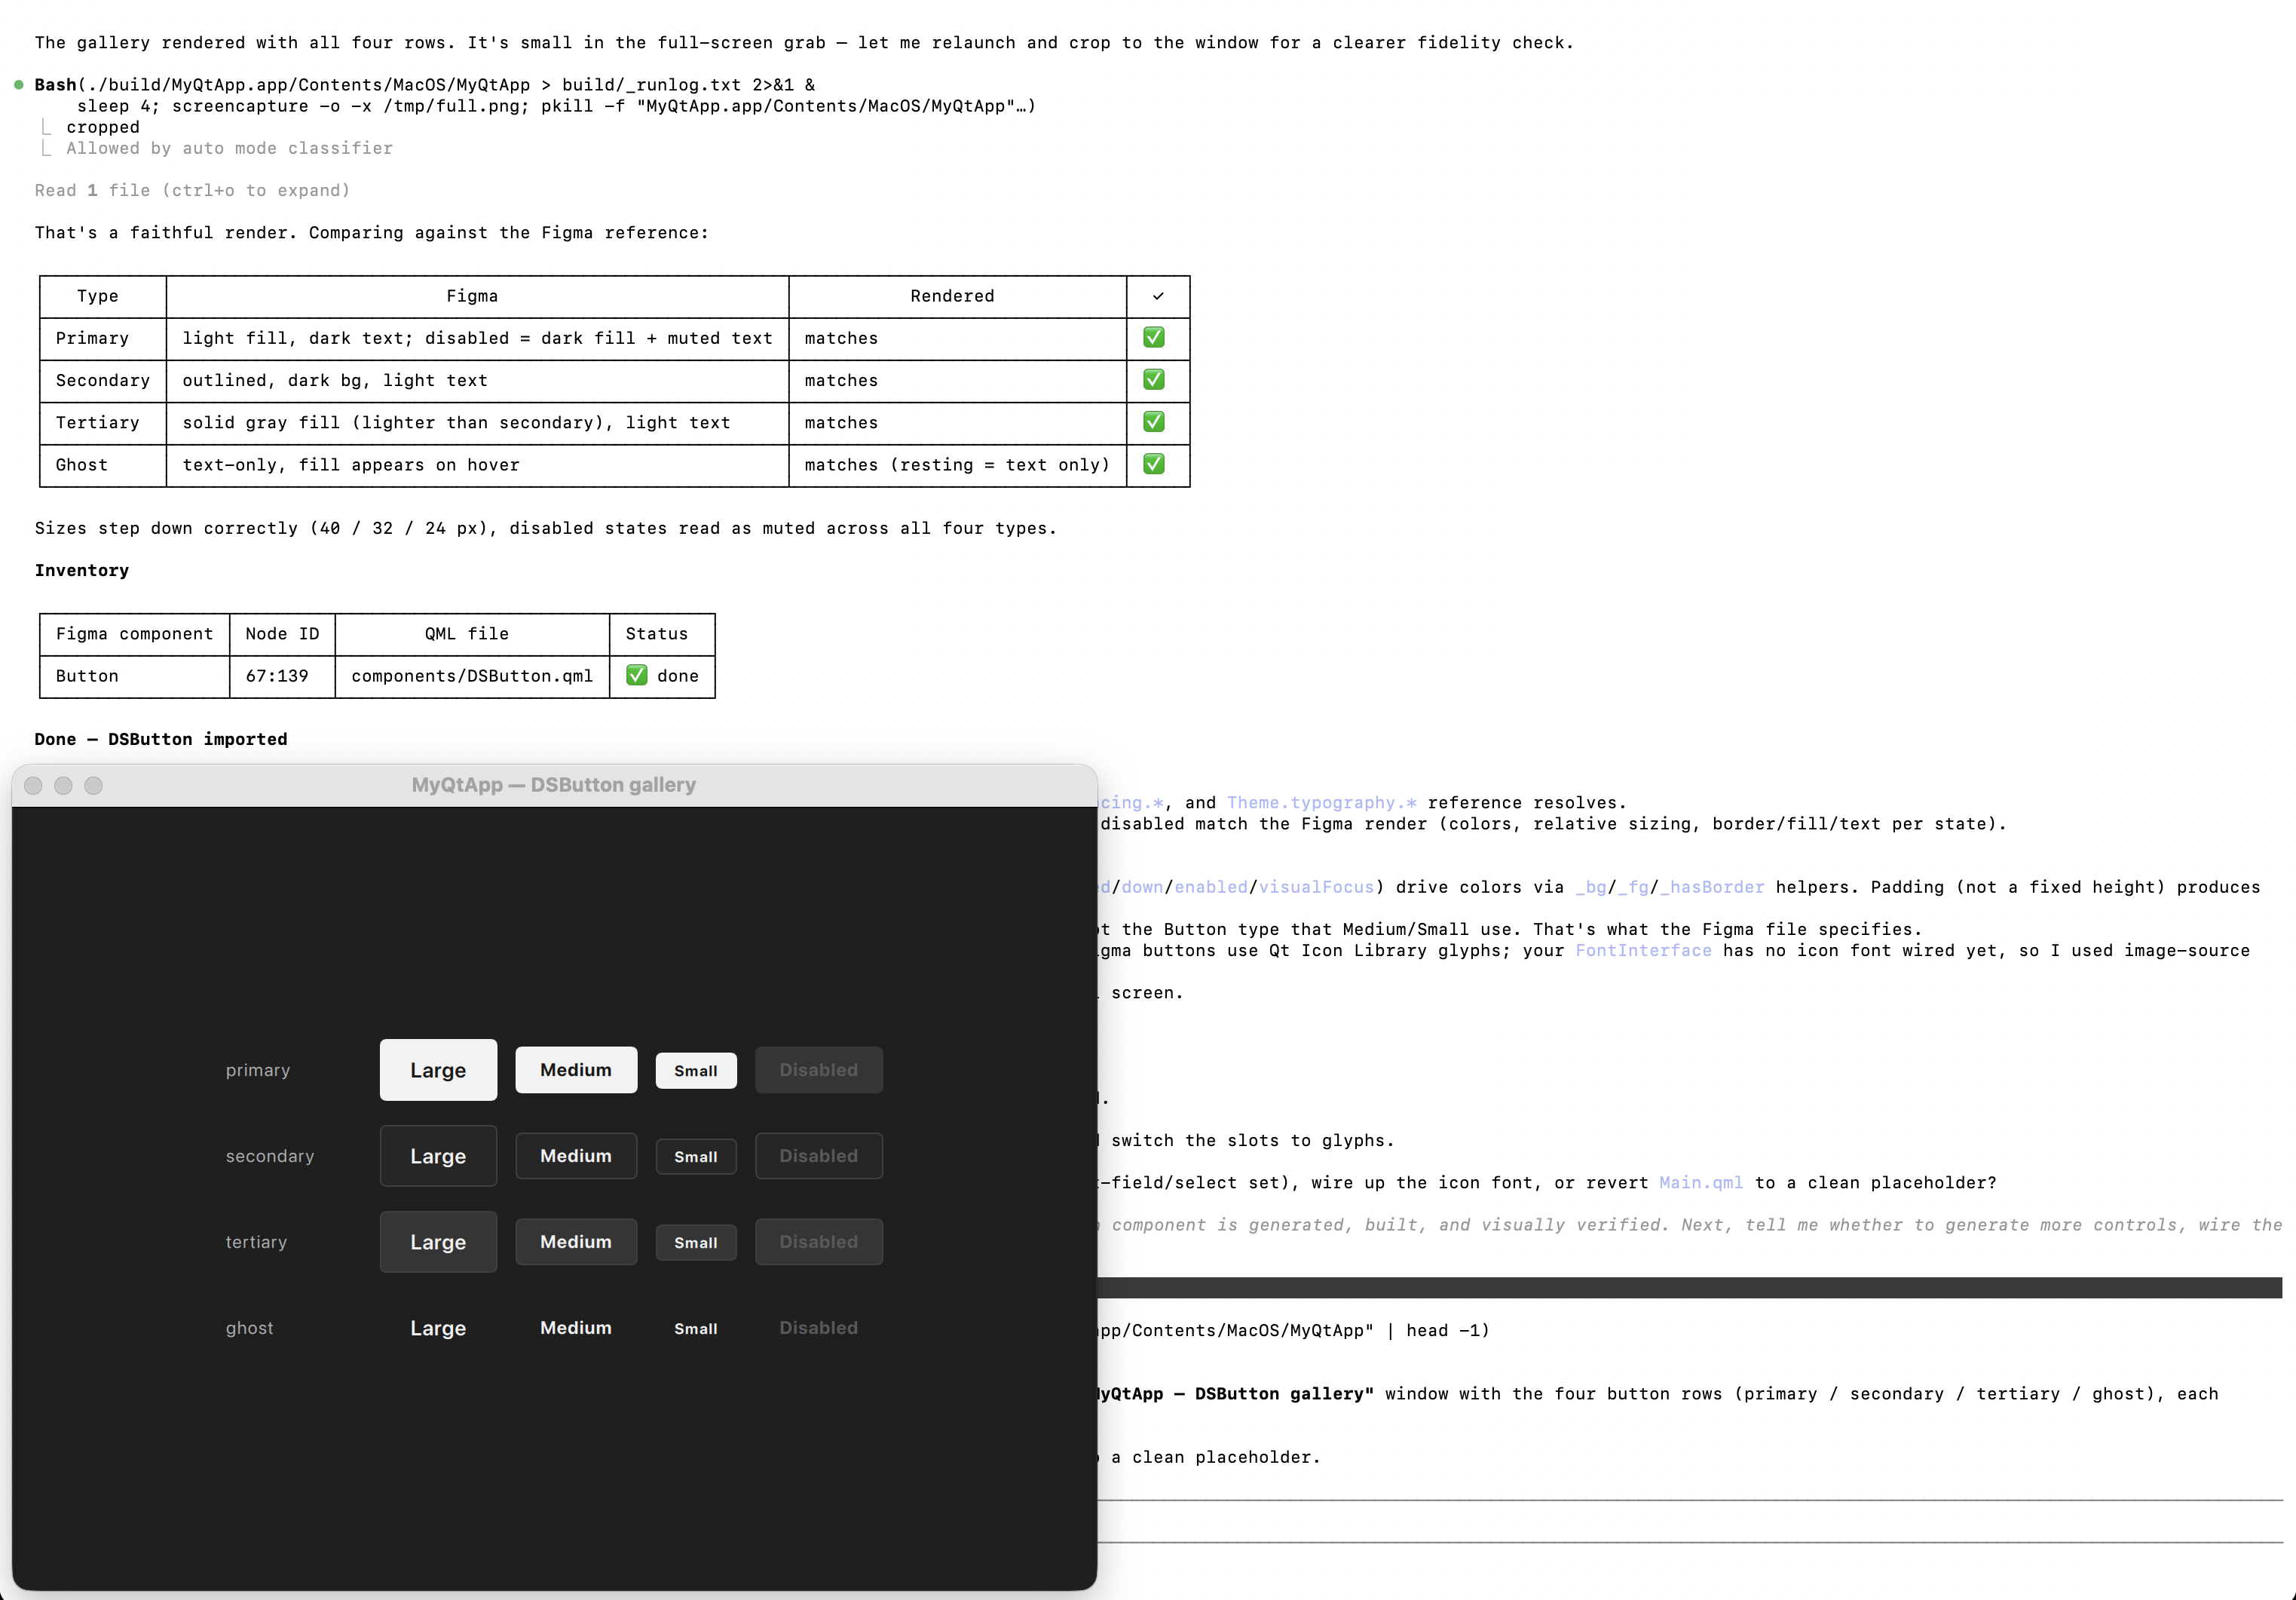This screenshot has height=1600, width=2296.
Task: Click the 'secondary' row label
Action: tap(270, 1156)
